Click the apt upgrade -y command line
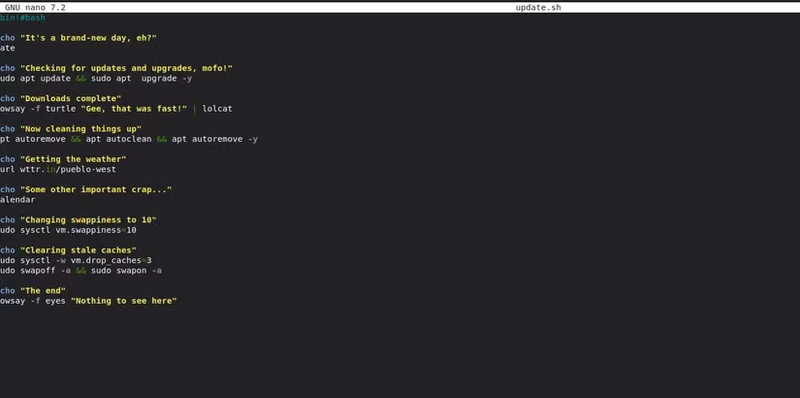Image resolution: width=800 pixels, height=398 pixels. (96, 79)
